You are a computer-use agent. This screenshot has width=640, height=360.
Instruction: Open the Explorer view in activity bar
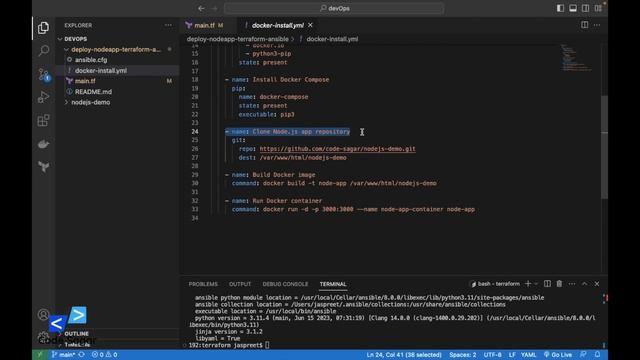coord(43,28)
